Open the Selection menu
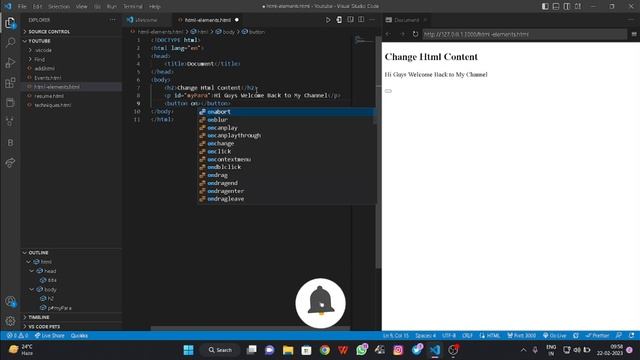Image resolution: width=640 pixels, height=360 pixels. [x=59, y=7]
